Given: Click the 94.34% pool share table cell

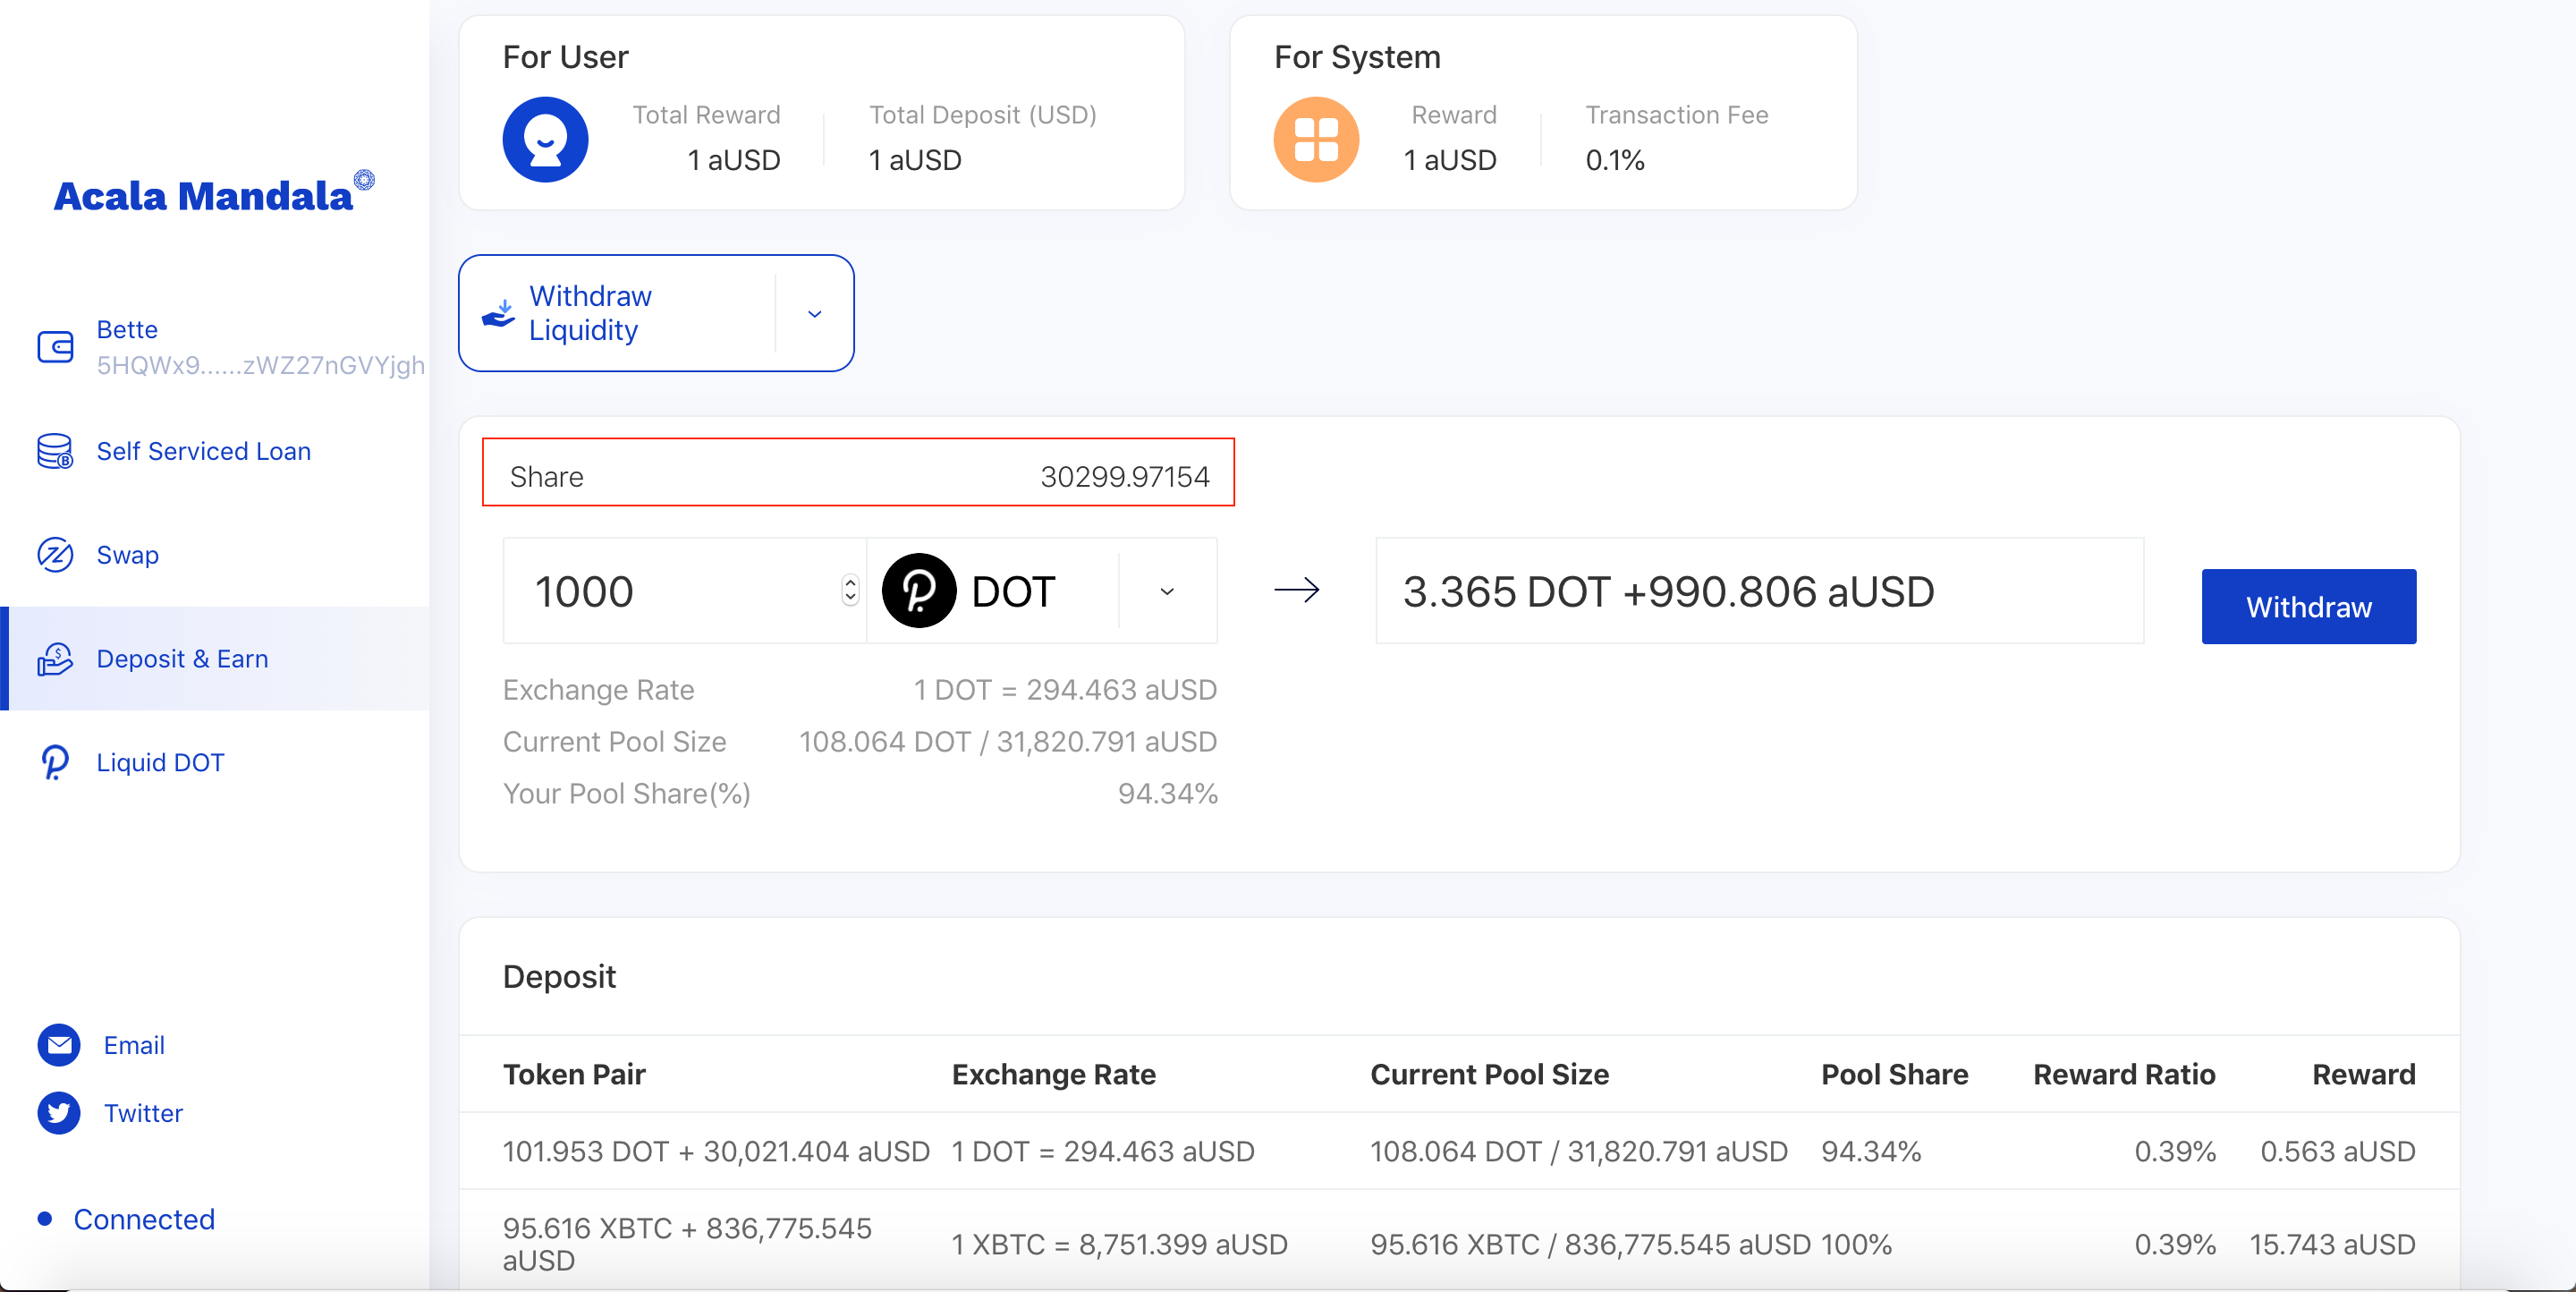Looking at the screenshot, I should click(x=1871, y=1151).
